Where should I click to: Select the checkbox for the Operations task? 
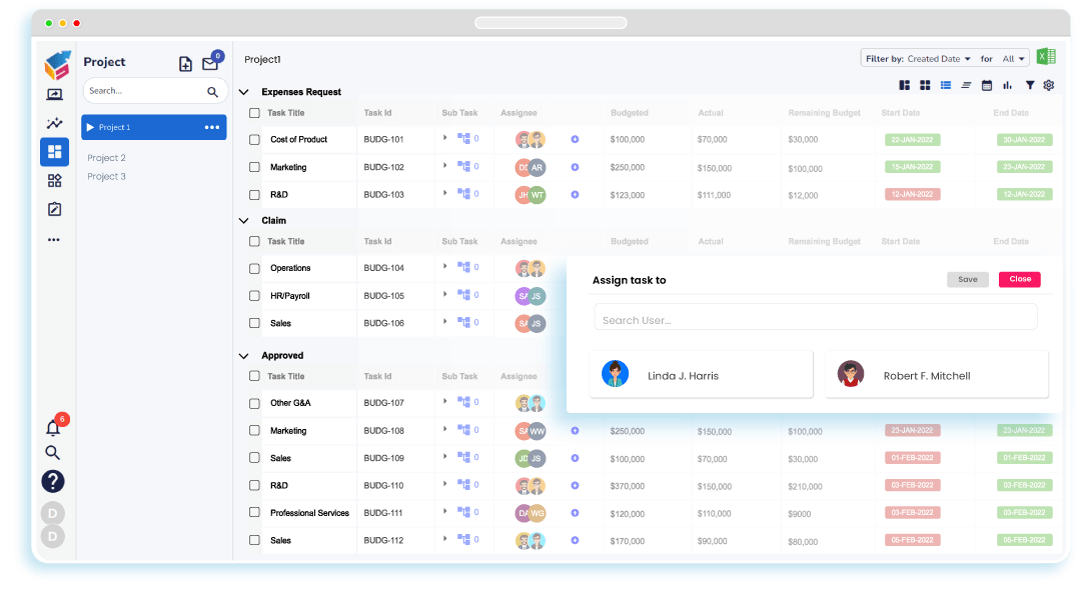point(254,268)
